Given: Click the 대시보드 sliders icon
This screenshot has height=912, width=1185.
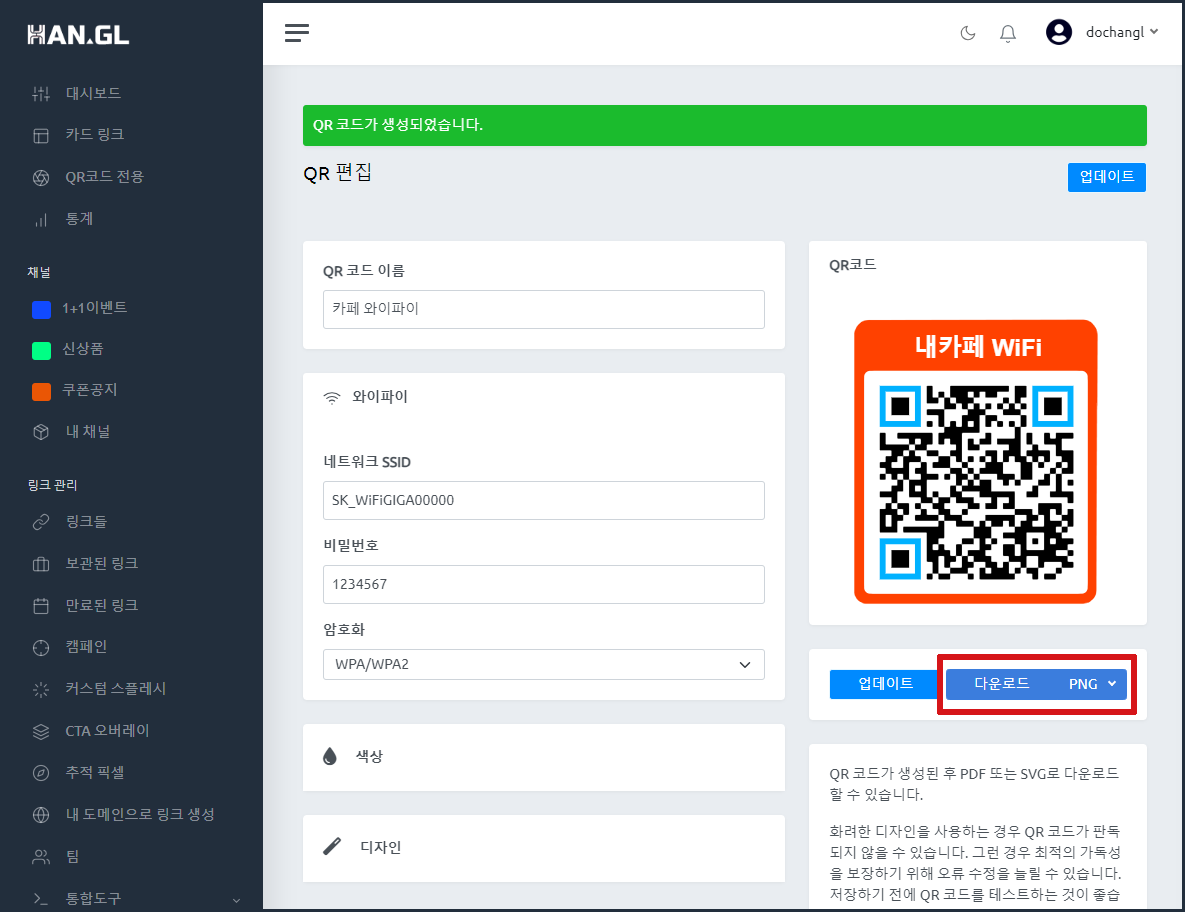Looking at the screenshot, I should pyautogui.click(x=41, y=94).
